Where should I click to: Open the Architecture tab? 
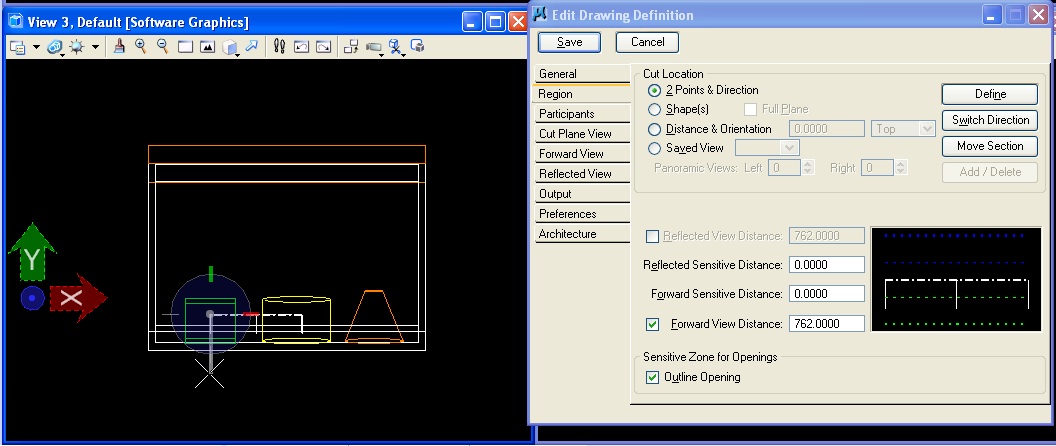tap(581, 234)
